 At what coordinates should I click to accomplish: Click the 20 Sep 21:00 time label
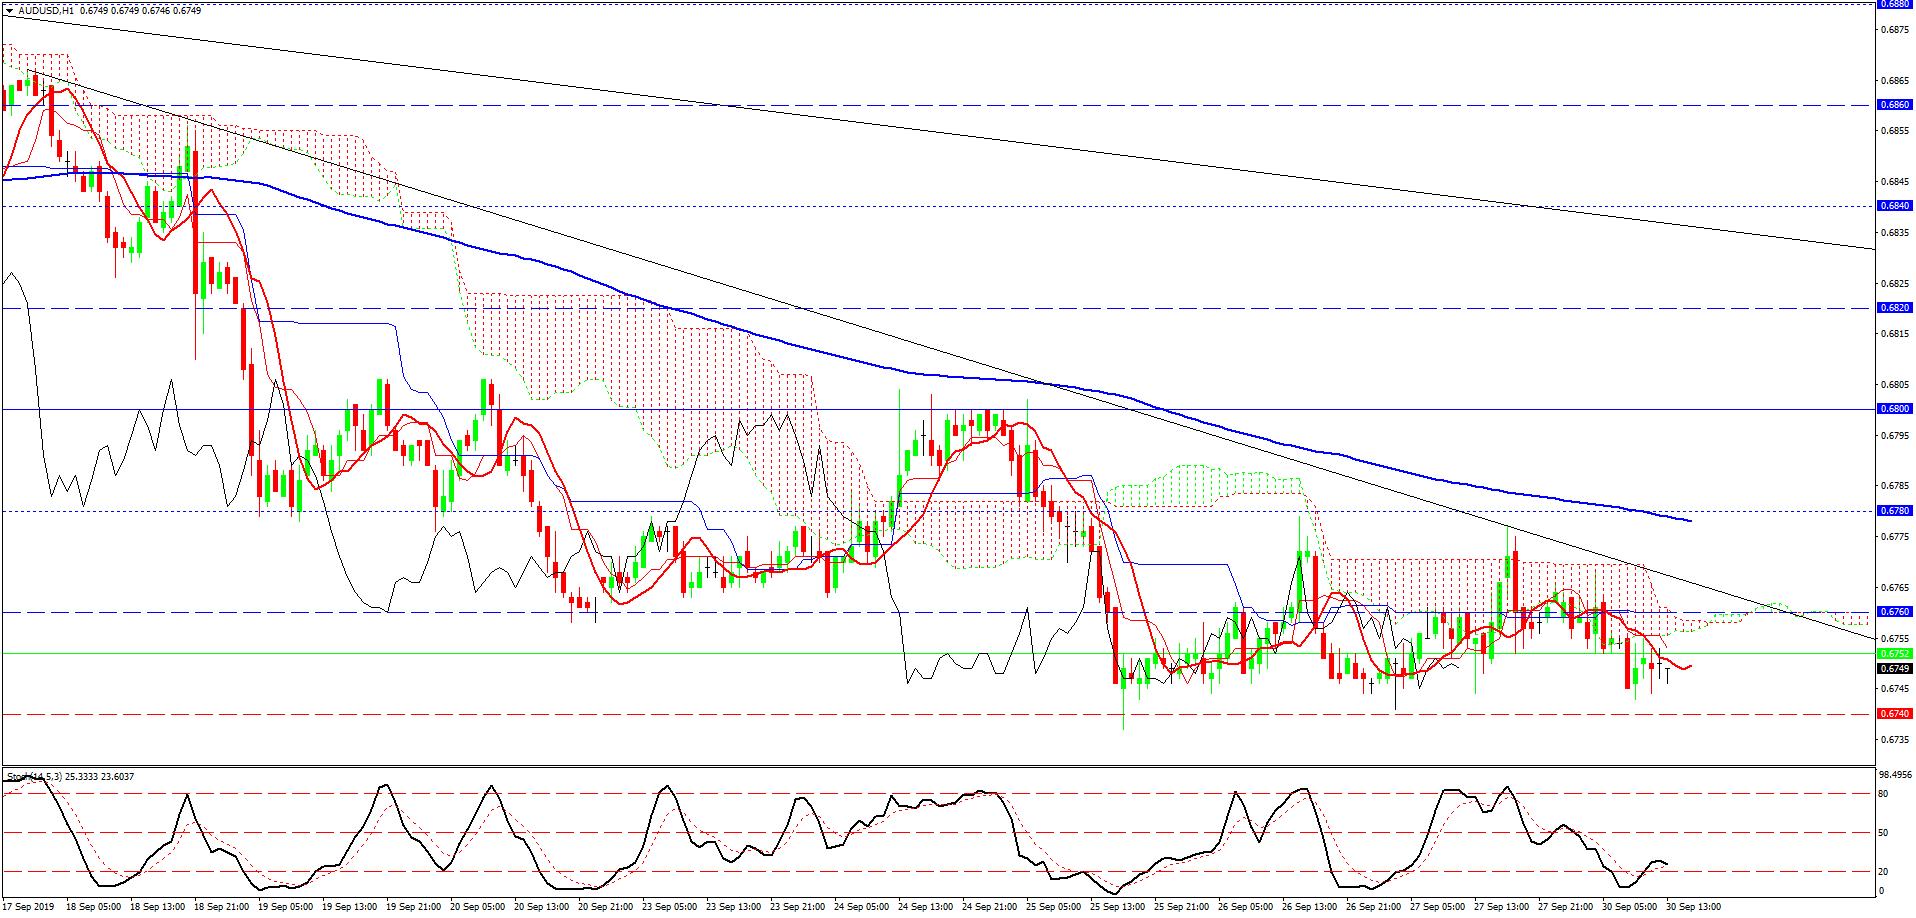[605, 907]
